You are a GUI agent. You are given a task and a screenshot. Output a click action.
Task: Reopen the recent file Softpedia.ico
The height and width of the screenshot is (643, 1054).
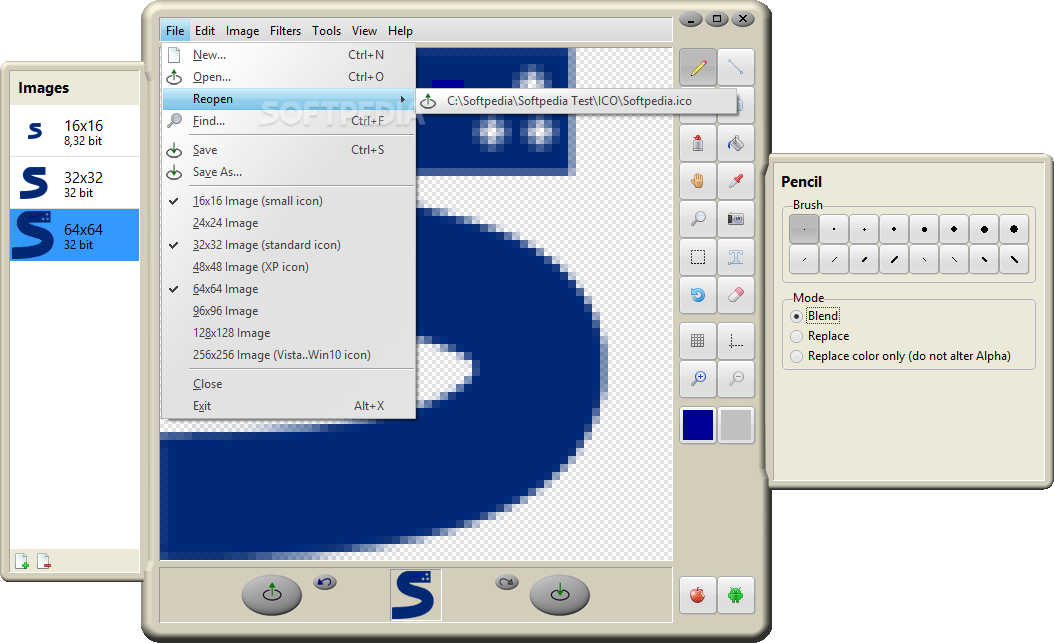tap(576, 101)
